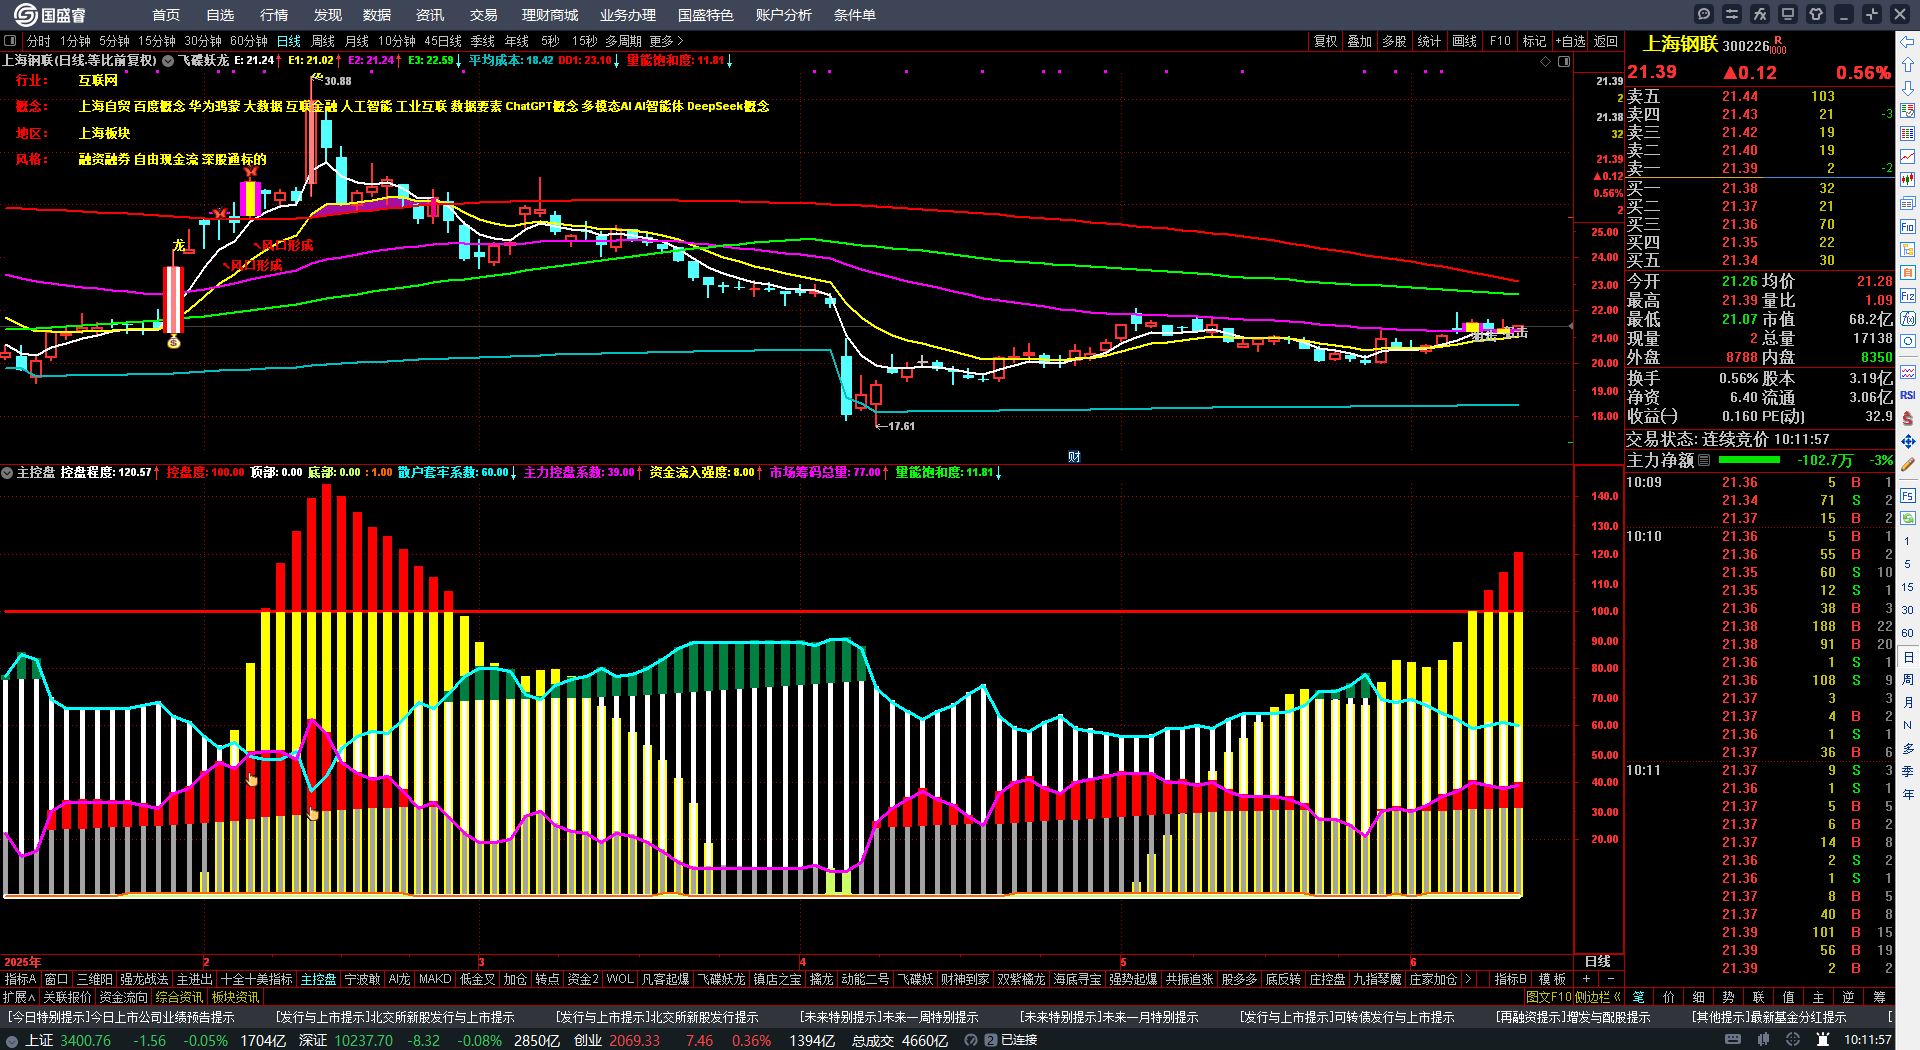Screen dimensions: 1920x1050
Task: Click the line chart icon in right sidebar
Action: 1908,157
